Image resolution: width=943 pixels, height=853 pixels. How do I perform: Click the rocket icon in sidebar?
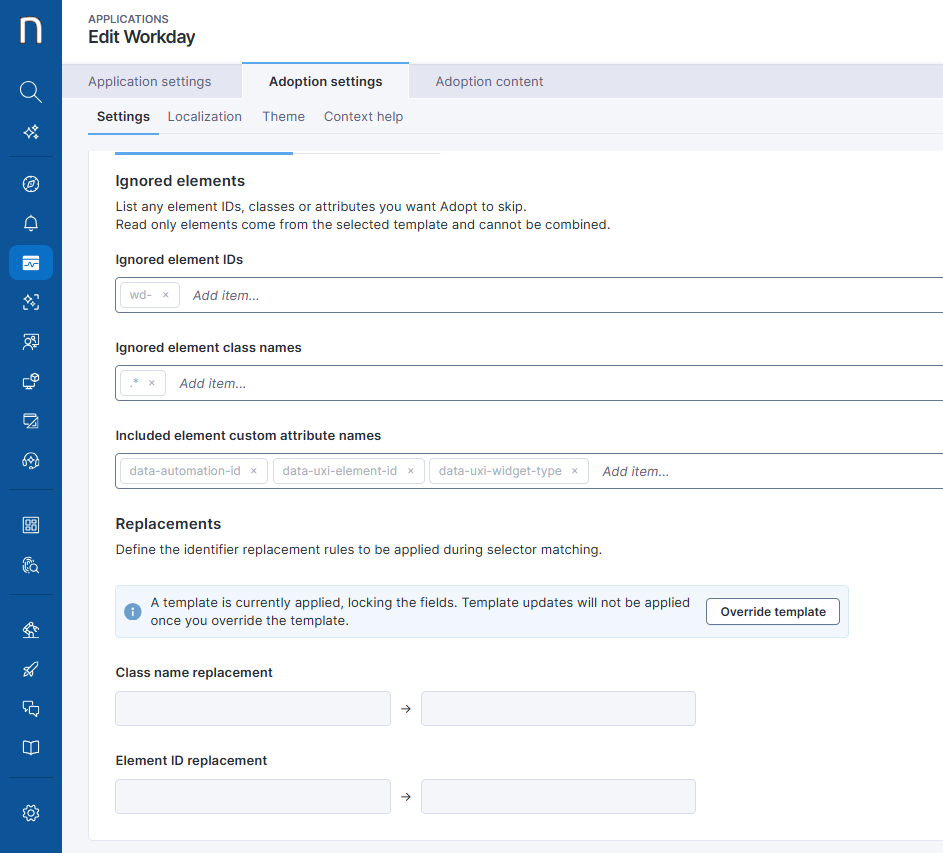pyautogui.click(x=31, y=669)
